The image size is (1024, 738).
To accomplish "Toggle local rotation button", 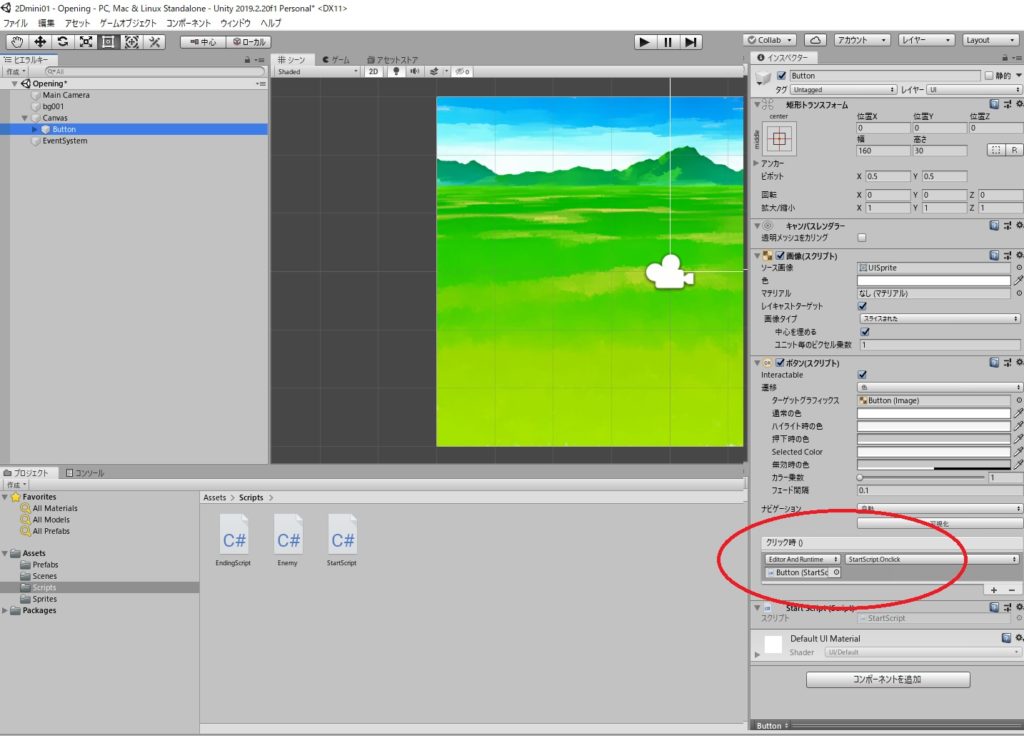I will tap(249, 42).
